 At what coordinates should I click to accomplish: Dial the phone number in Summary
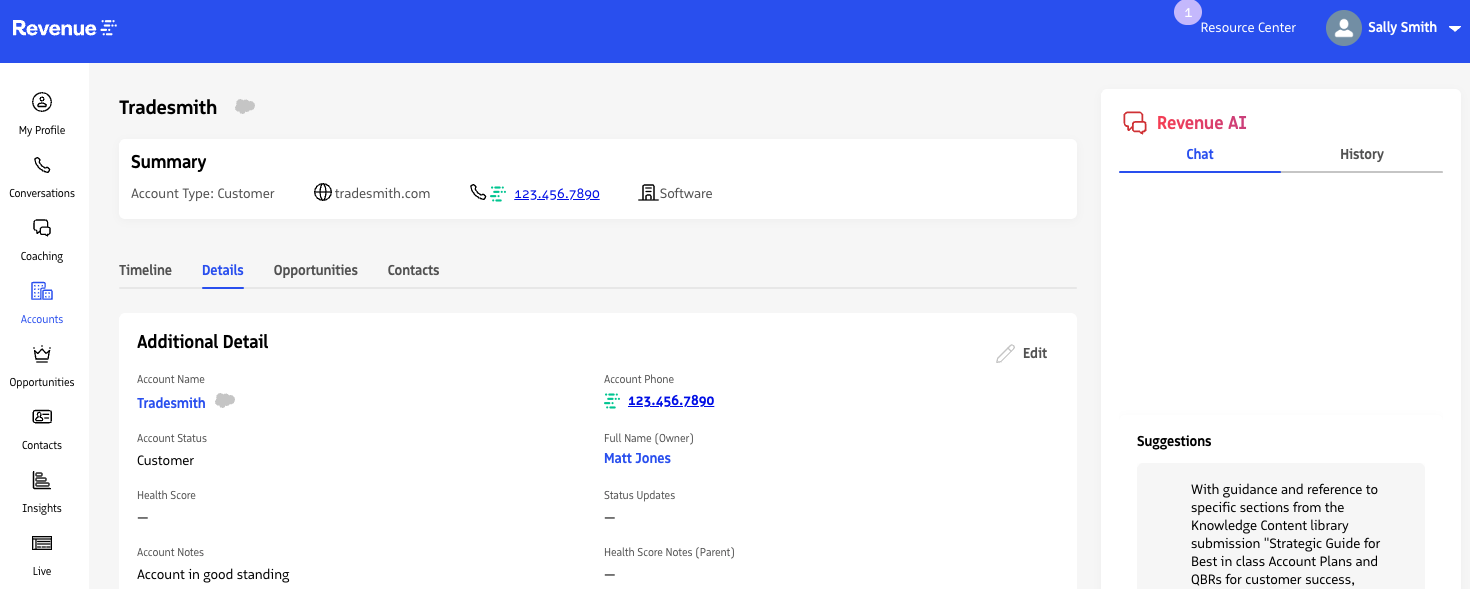(x=556, y=194)
